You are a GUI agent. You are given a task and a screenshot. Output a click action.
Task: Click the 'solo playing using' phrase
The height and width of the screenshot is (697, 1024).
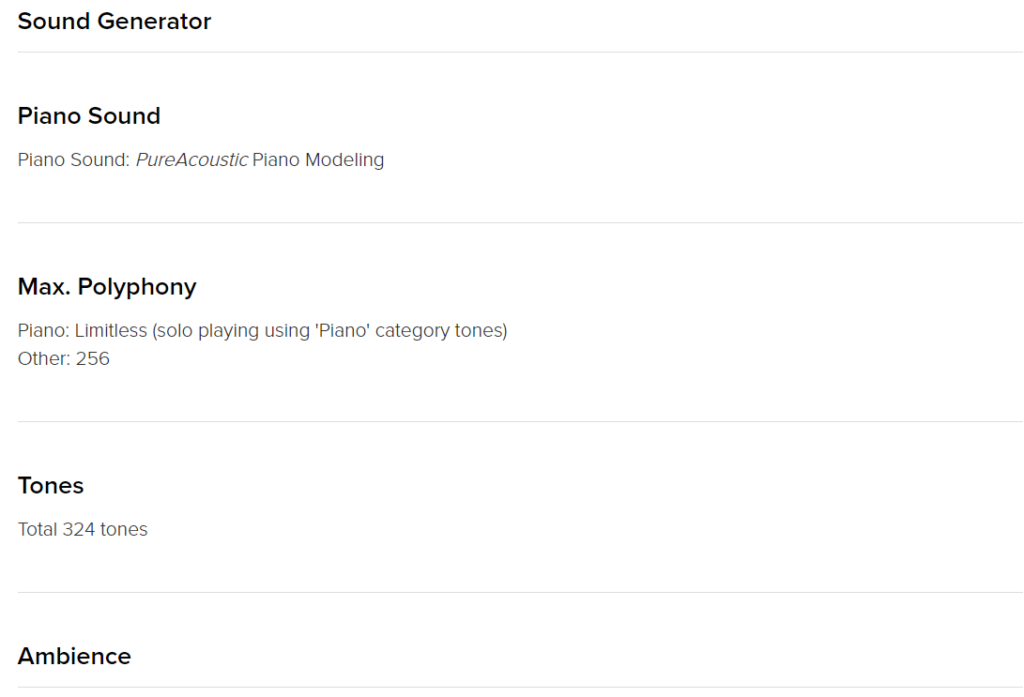click(231, 331)
